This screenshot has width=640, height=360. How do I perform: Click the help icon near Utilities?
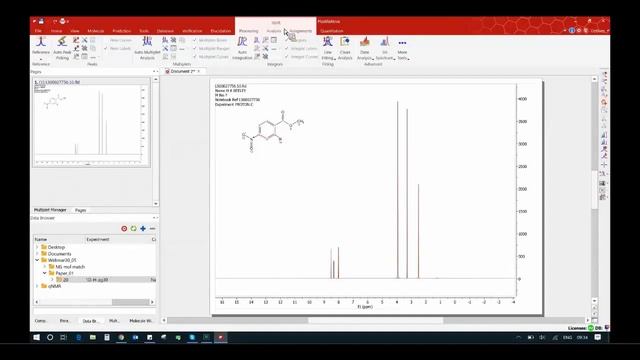pos(572,31)
